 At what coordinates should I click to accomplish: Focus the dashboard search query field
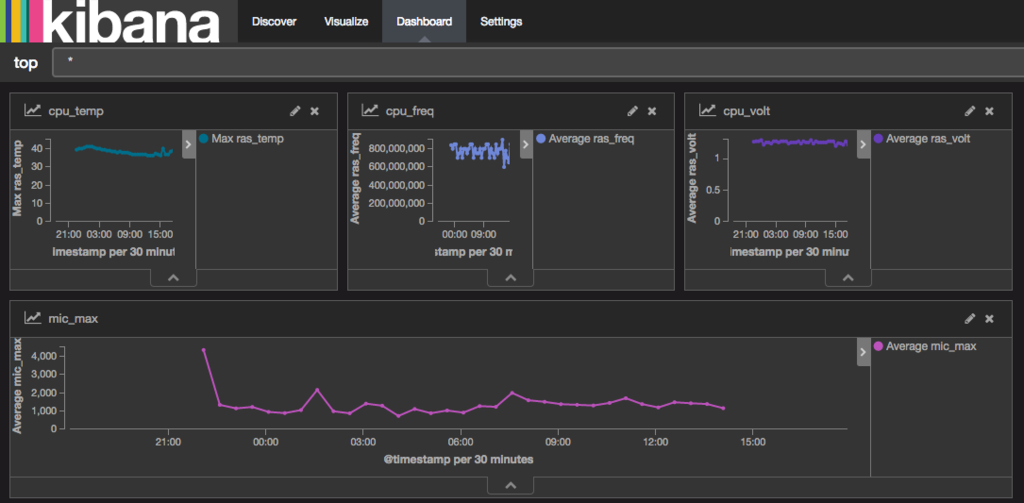530,62
